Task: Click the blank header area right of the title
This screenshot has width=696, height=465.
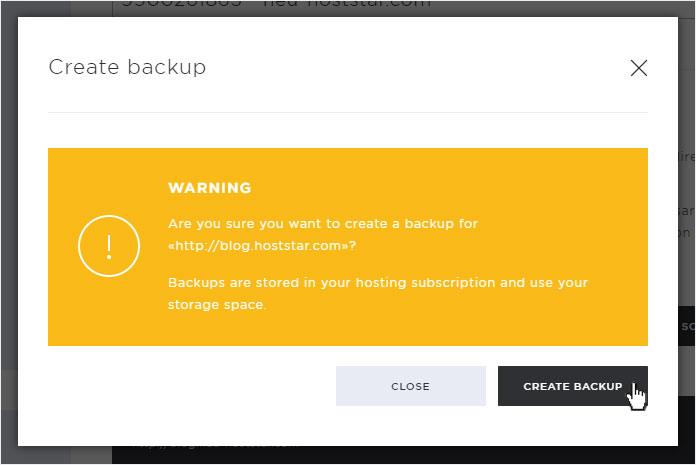Action: (417, 67)
